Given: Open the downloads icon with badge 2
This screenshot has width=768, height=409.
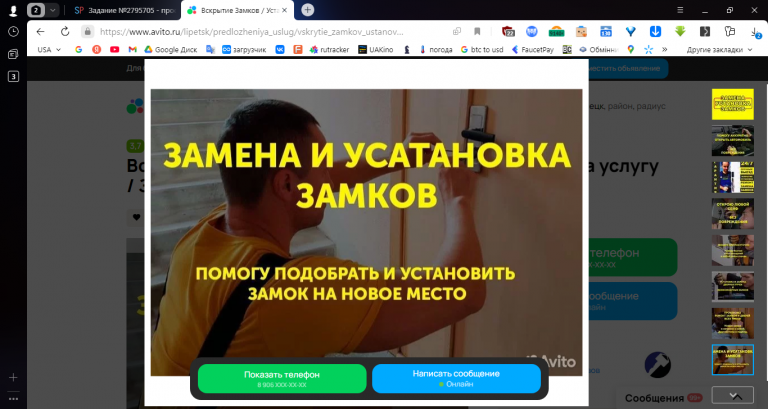Looking at the screenshot, I should click(755, 32).
